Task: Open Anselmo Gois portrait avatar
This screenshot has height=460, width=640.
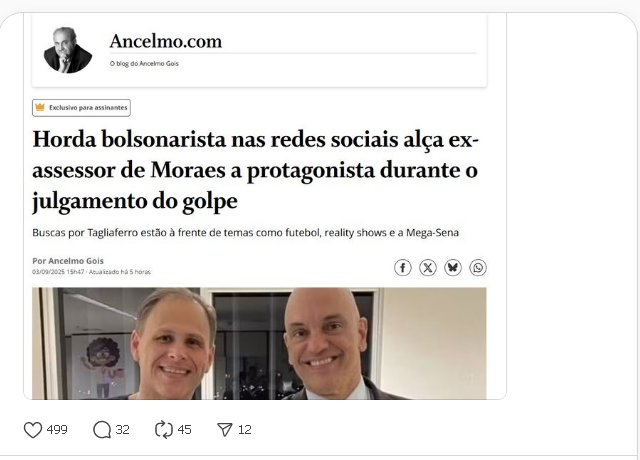Action: click(68, 50)
